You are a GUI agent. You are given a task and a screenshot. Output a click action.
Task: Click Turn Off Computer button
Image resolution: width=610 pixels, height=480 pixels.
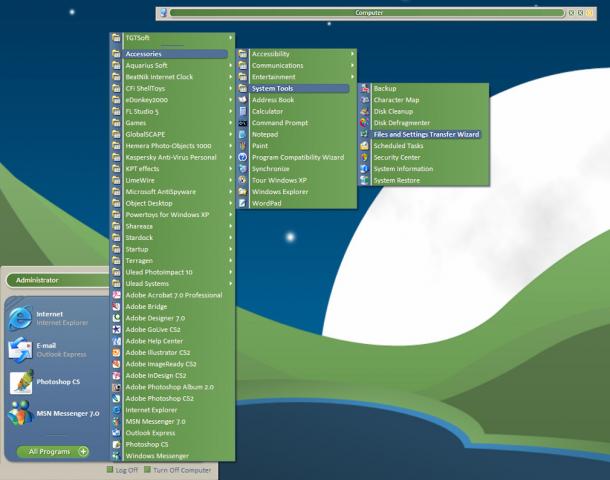coord(178,470)
